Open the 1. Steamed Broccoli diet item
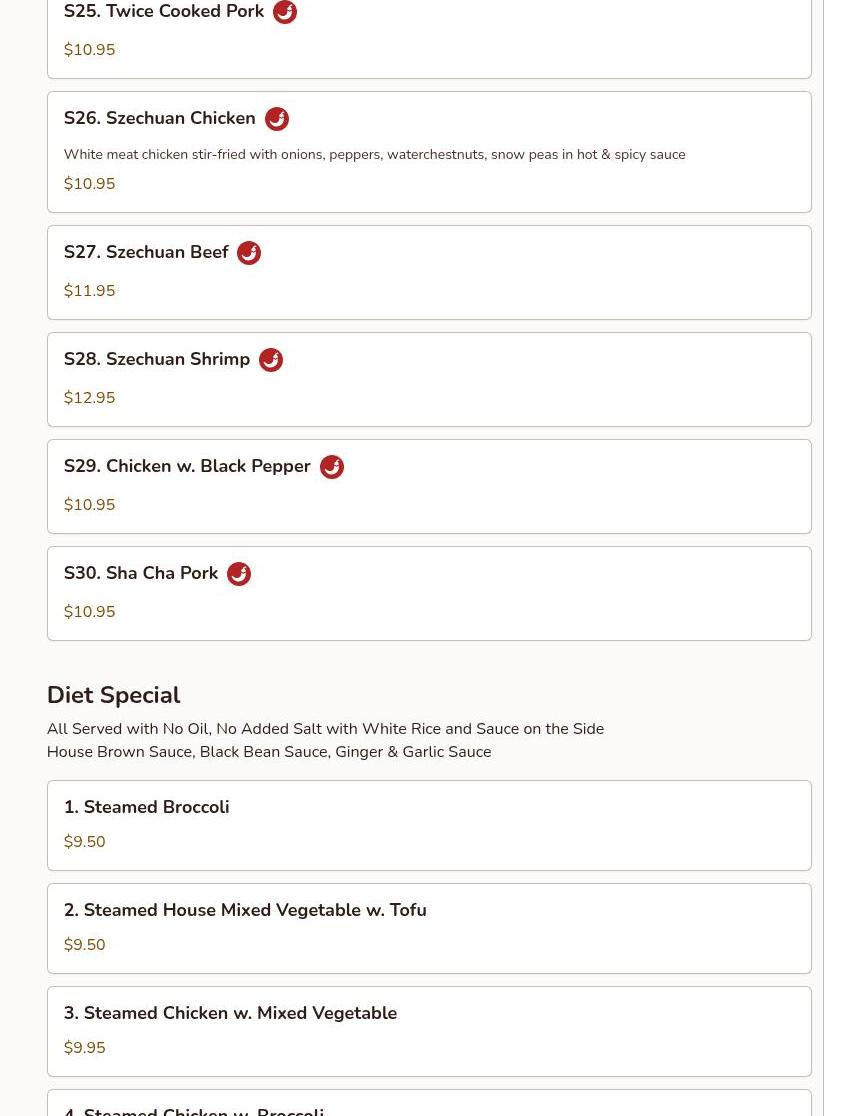 tap(429, 826)
